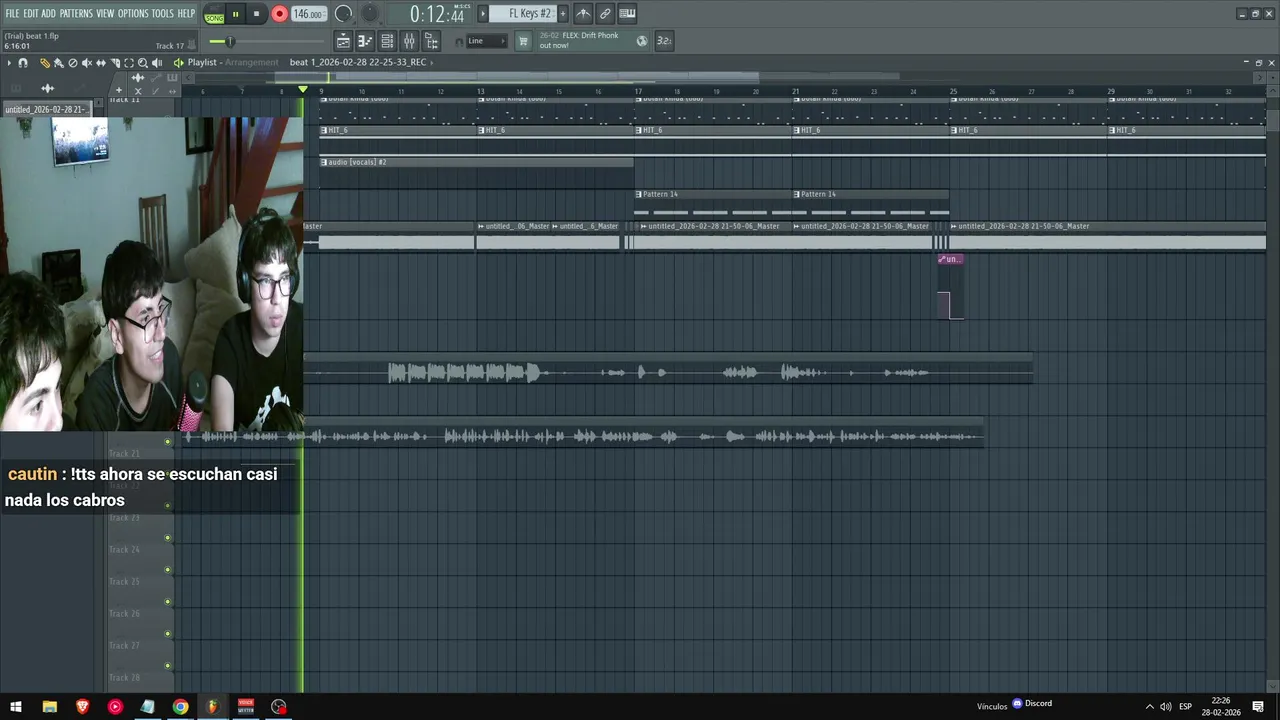Select the Mute tool
Image resolution: width=1280 pixels, height=720 pixels.
86,63
